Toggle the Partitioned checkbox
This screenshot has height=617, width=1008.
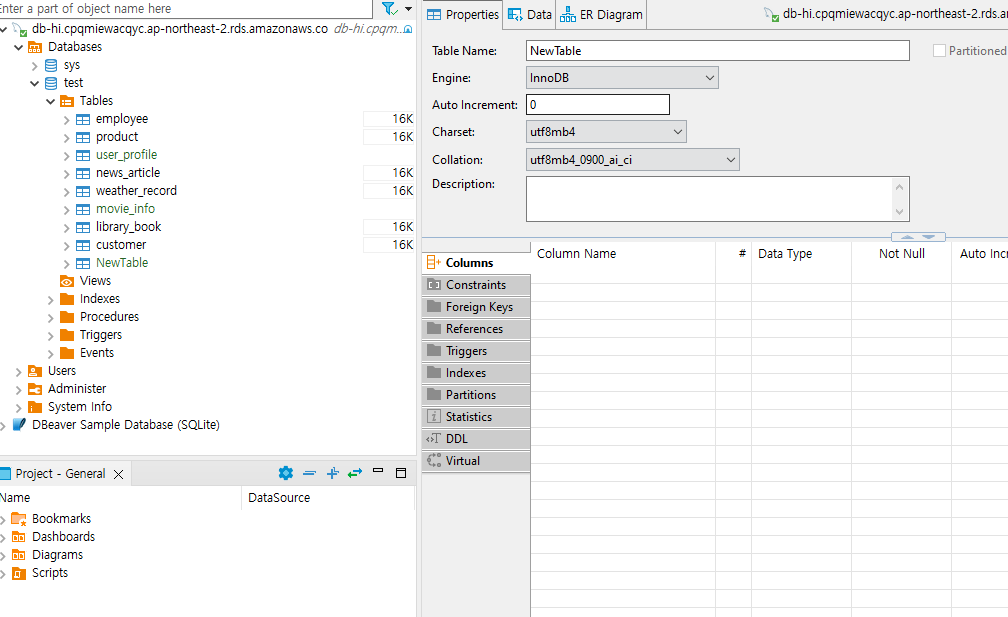pos(939,51)
